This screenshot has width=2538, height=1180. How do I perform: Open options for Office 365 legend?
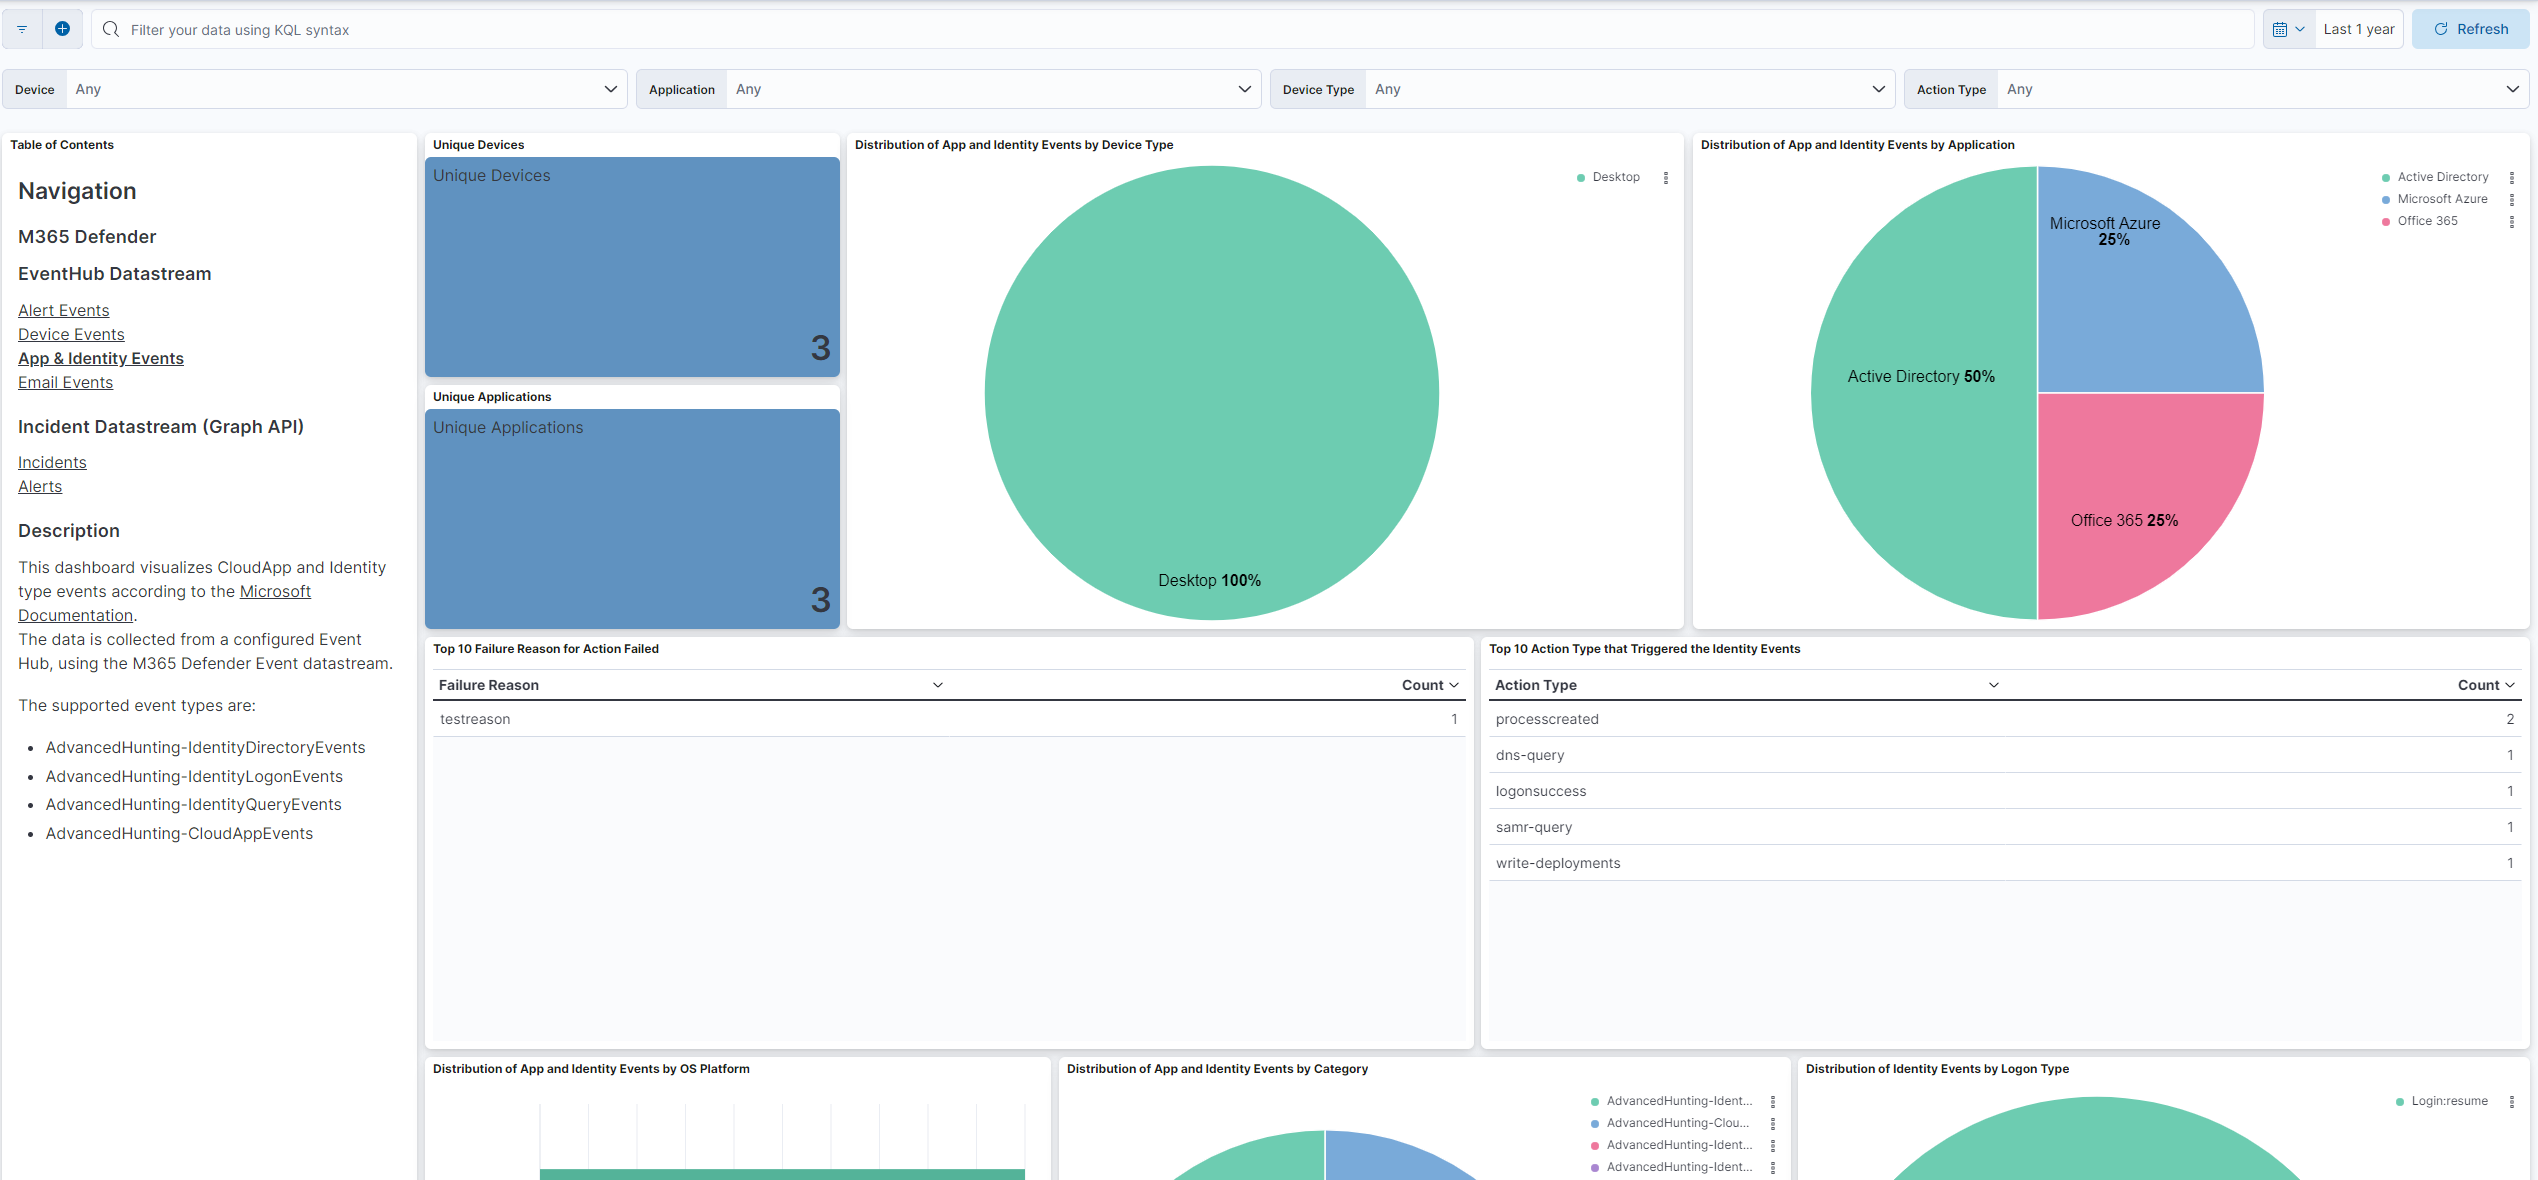coord(2511,222)
